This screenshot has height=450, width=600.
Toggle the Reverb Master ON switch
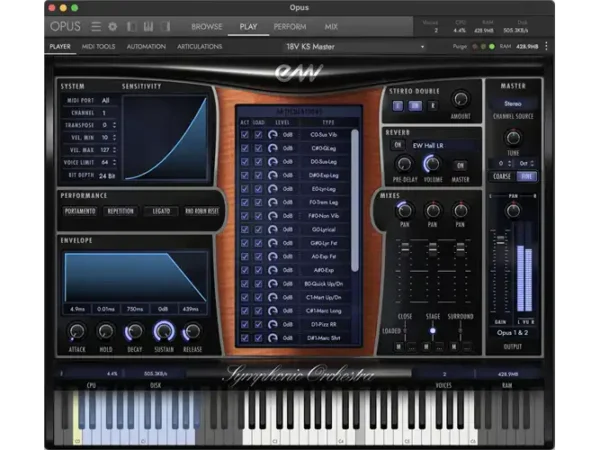(460, 165)
